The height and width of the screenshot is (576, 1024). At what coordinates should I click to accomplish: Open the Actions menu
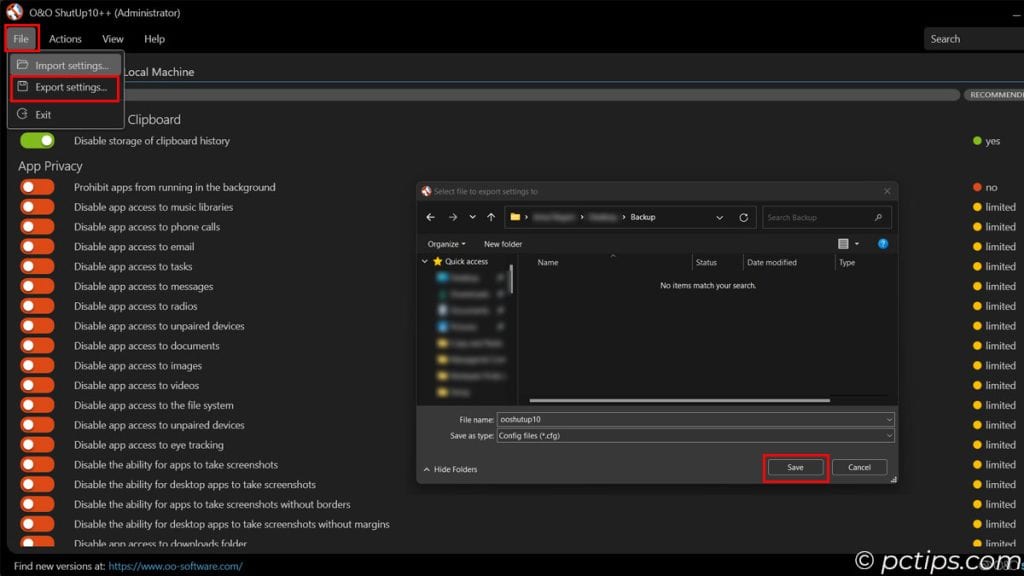coord(65,39)
